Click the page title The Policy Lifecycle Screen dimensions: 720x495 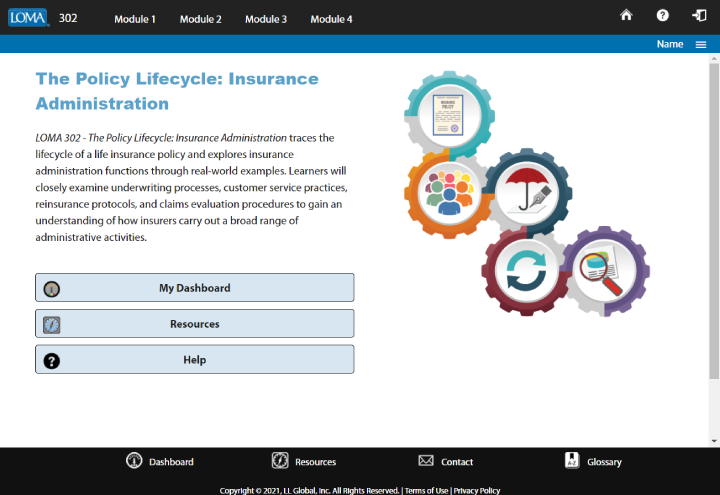(x=177, y=91)
